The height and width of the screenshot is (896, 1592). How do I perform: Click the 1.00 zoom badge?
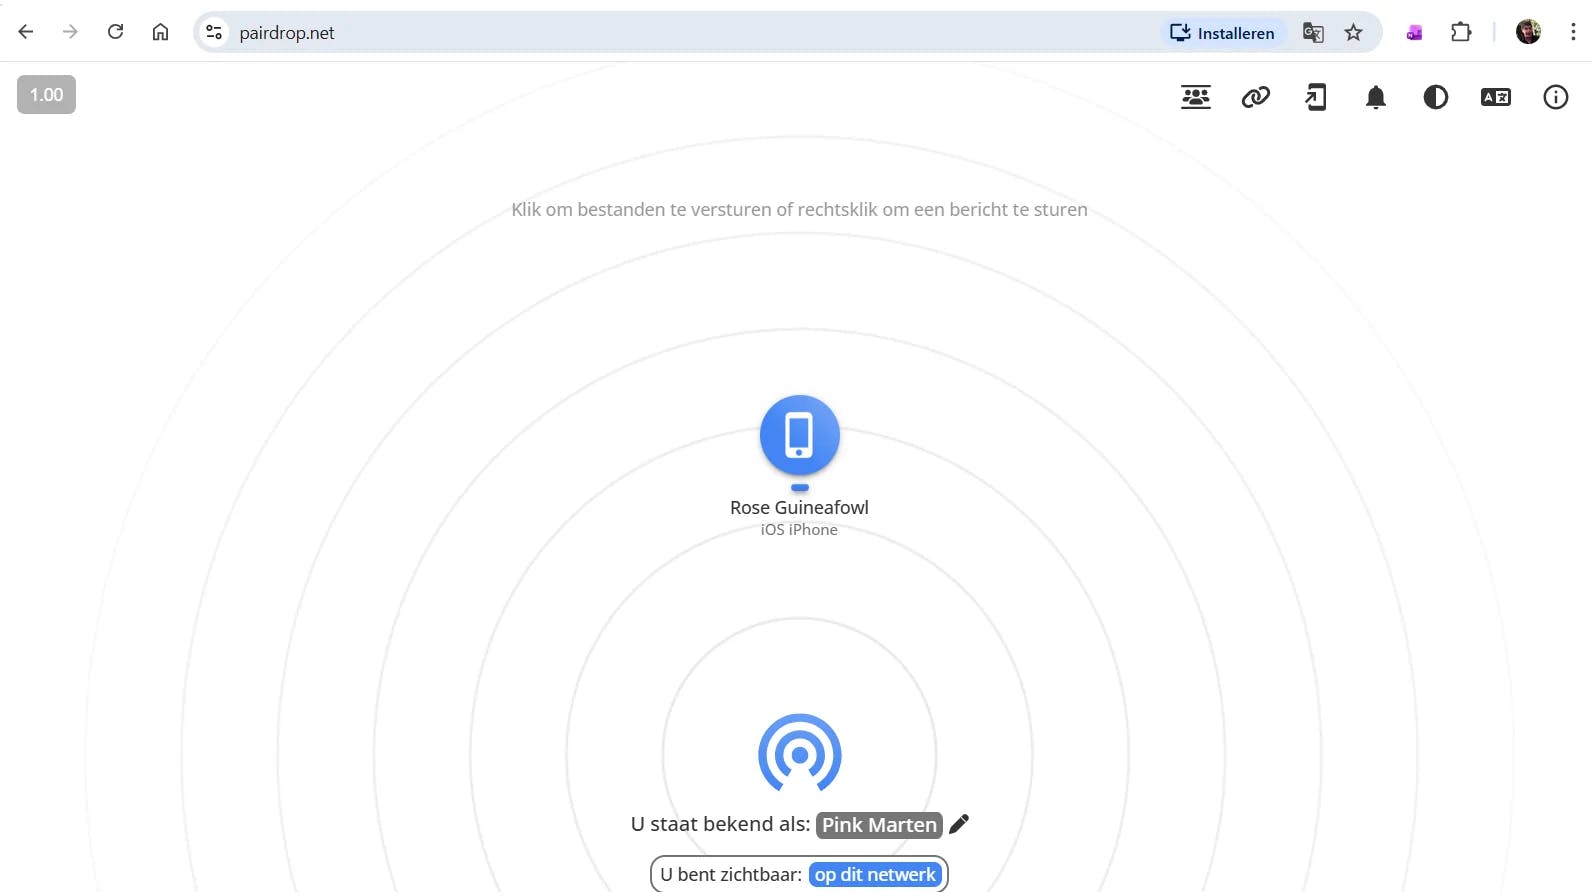(x=46, y=95)
